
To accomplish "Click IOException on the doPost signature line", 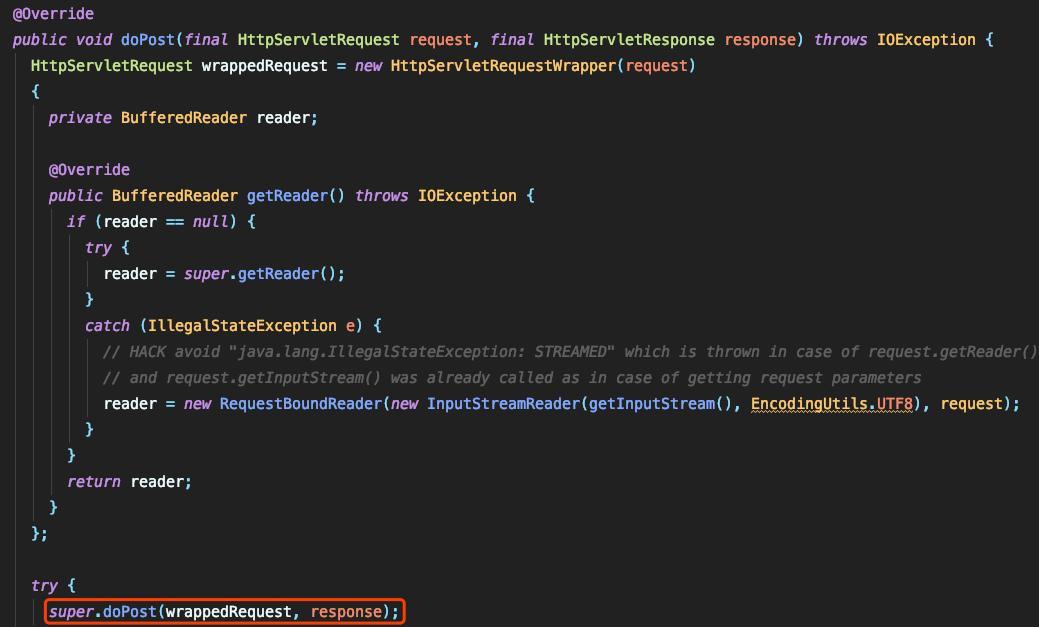I will pos(926,40).
